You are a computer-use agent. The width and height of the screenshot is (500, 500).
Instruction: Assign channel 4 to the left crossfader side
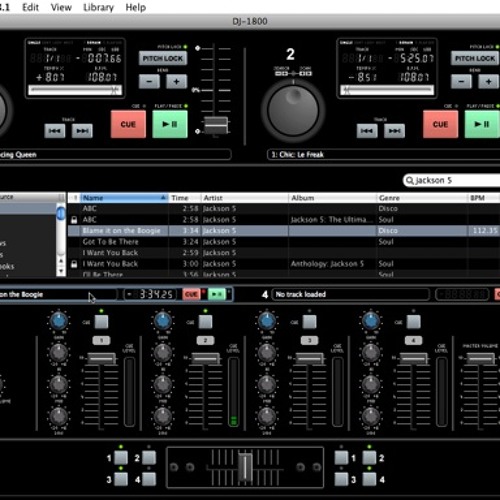[x=149, y=479]
